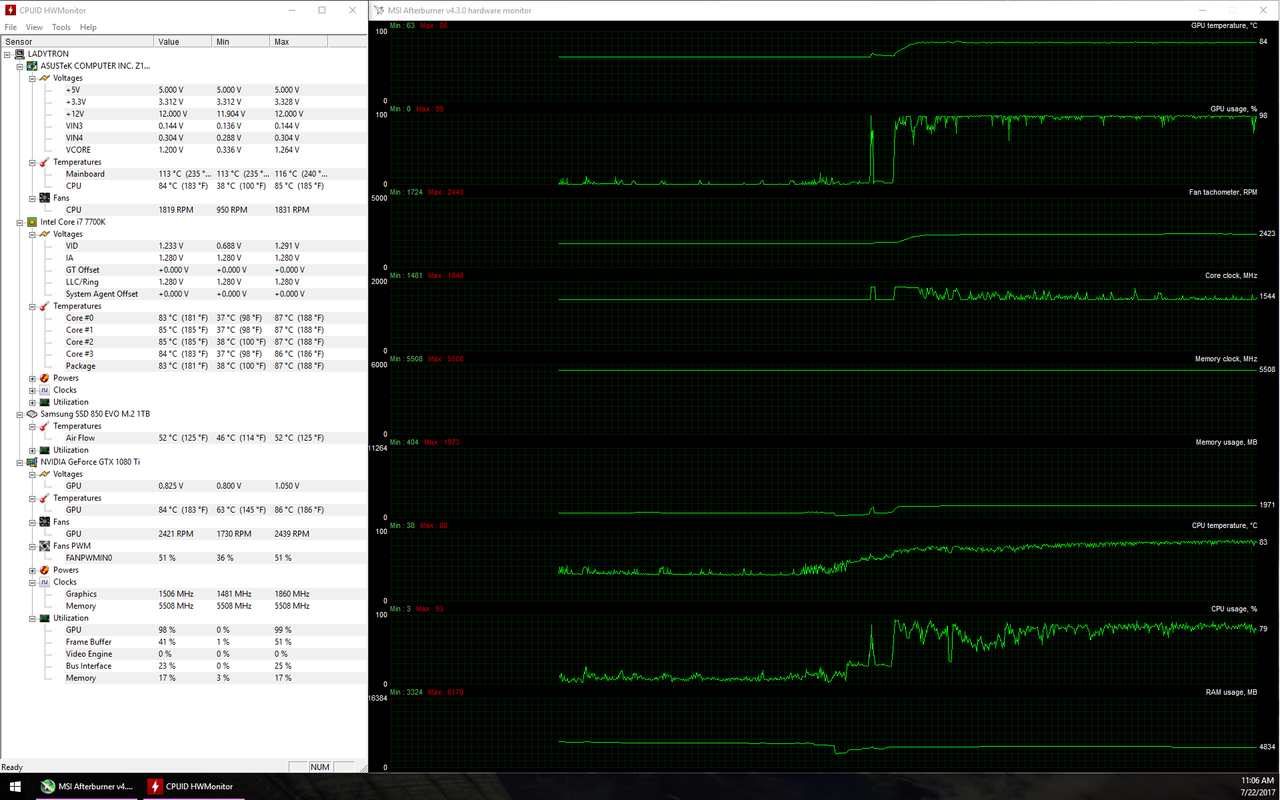Click the Sensor column header
Viewport: 1280px width, 800px height.
pos(78,42)
